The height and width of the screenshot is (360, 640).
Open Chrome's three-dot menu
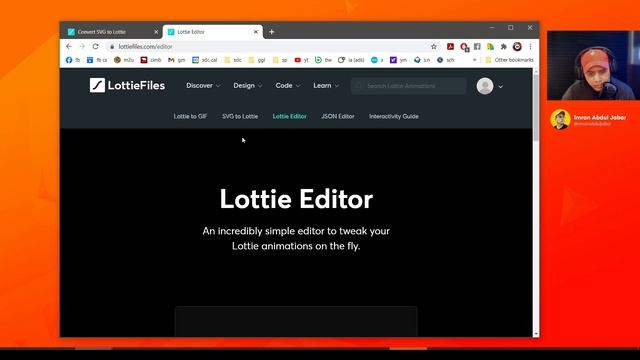pyautogui.click(x=530, y=47)
